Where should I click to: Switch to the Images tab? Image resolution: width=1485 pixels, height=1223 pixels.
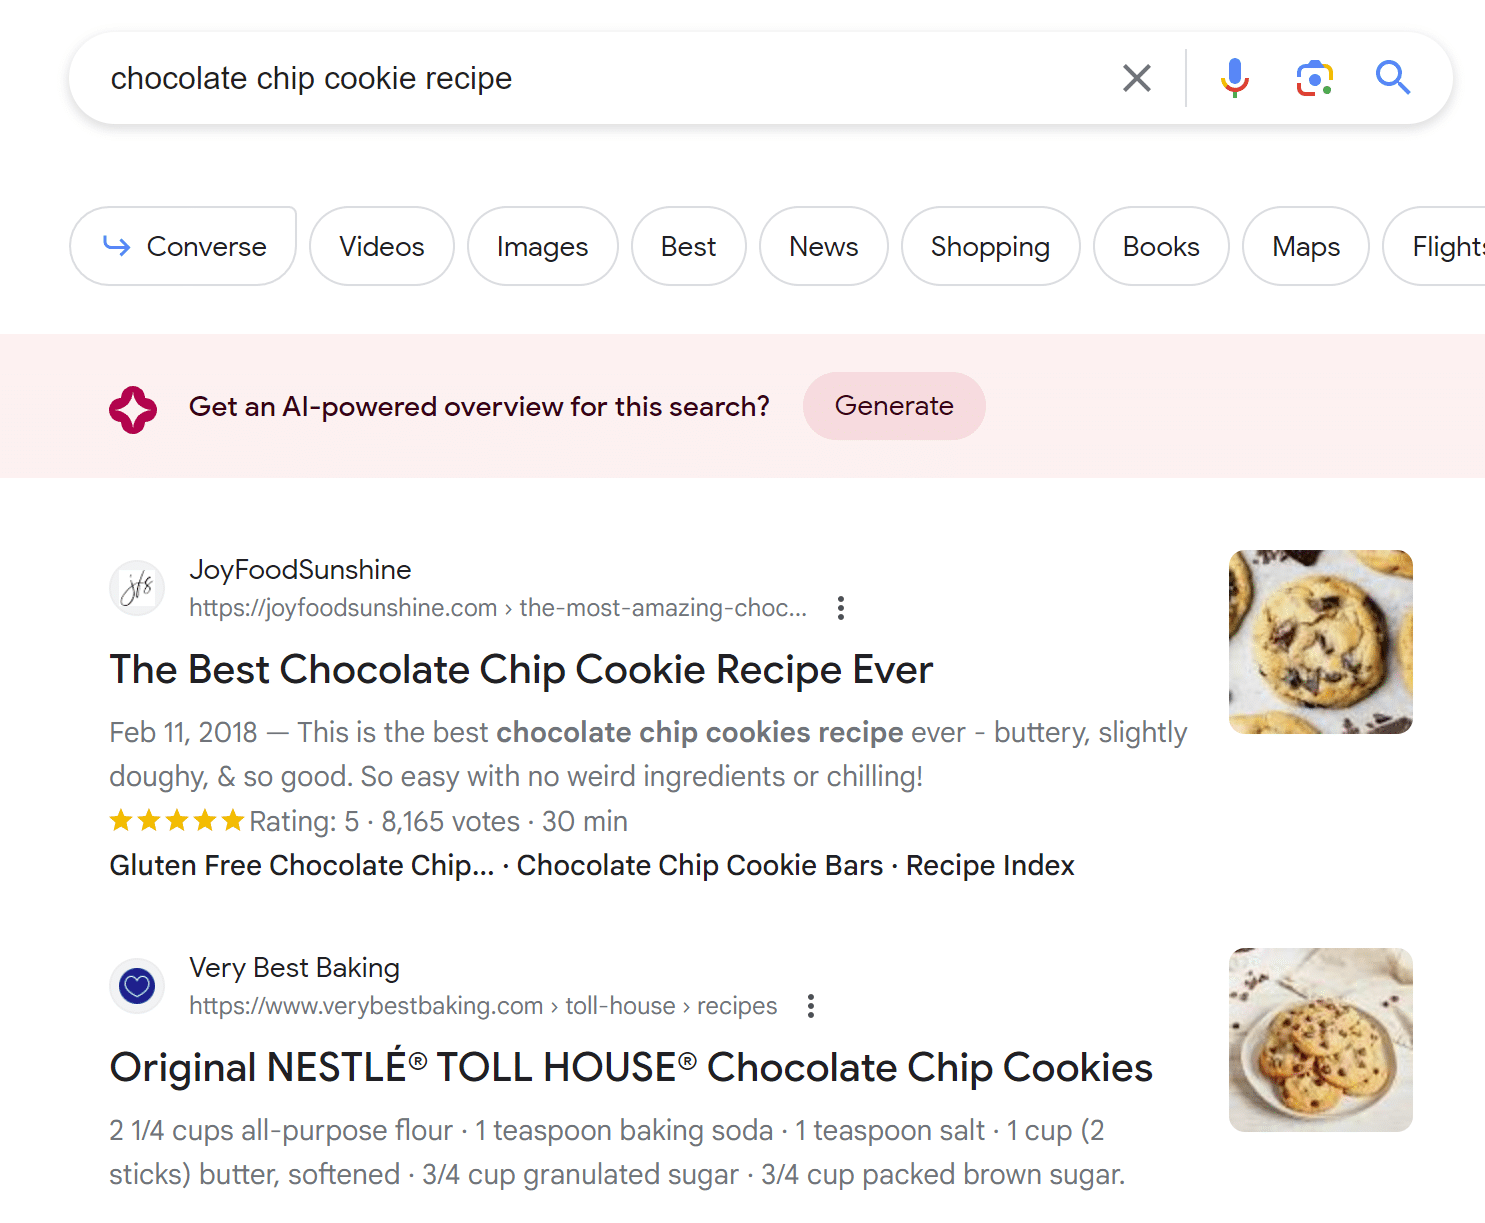coord(542,246)
